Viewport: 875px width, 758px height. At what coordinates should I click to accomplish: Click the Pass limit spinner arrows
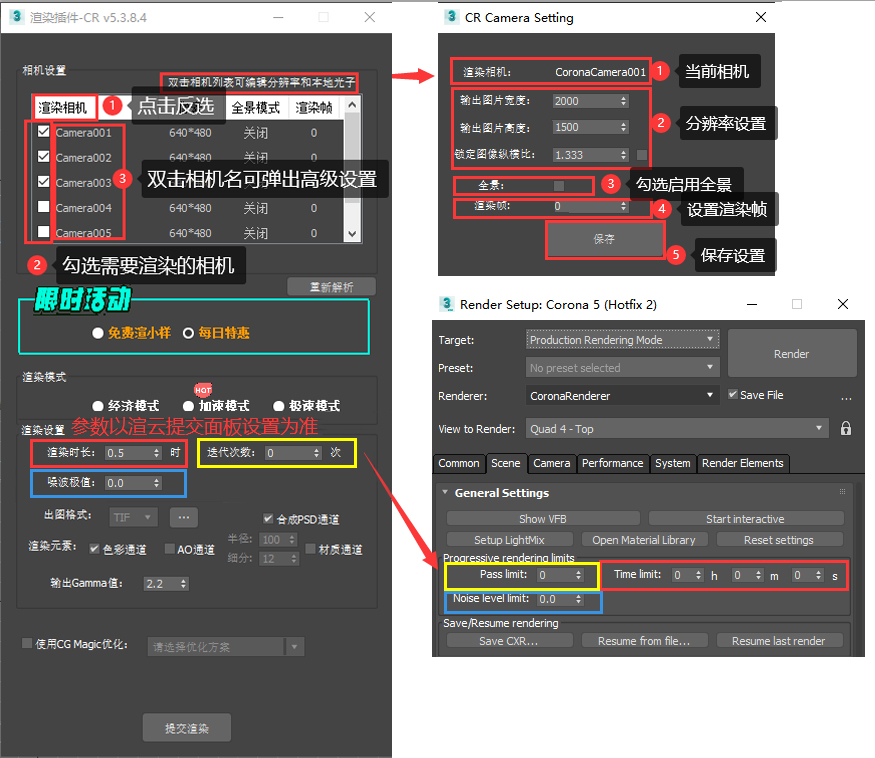pos(579,575)
